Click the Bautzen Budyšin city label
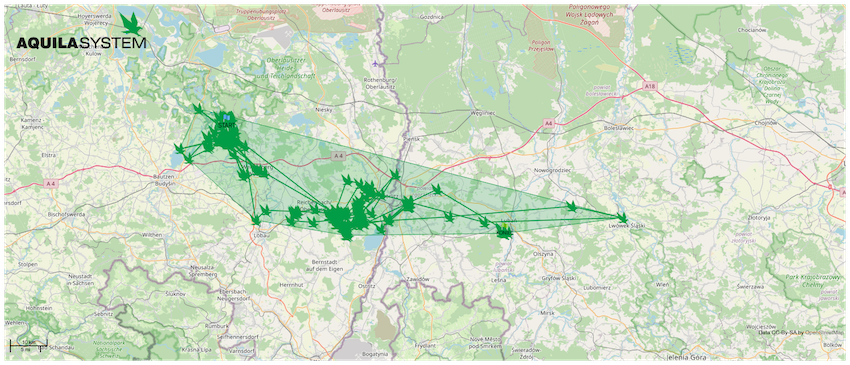Image resolution: width=850 pixels, height=365 pixels. tap(163, 180)
